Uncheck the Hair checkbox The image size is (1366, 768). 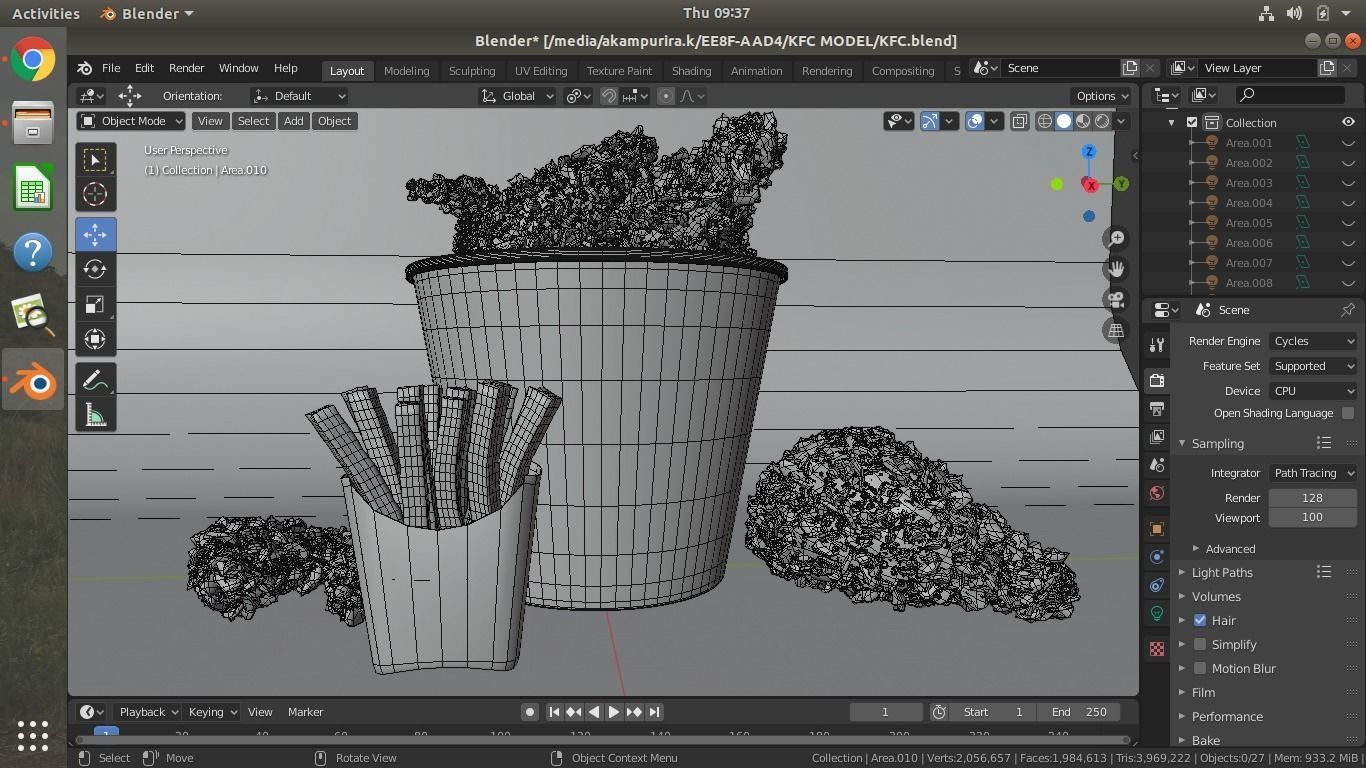click(x=1200, y=620)
